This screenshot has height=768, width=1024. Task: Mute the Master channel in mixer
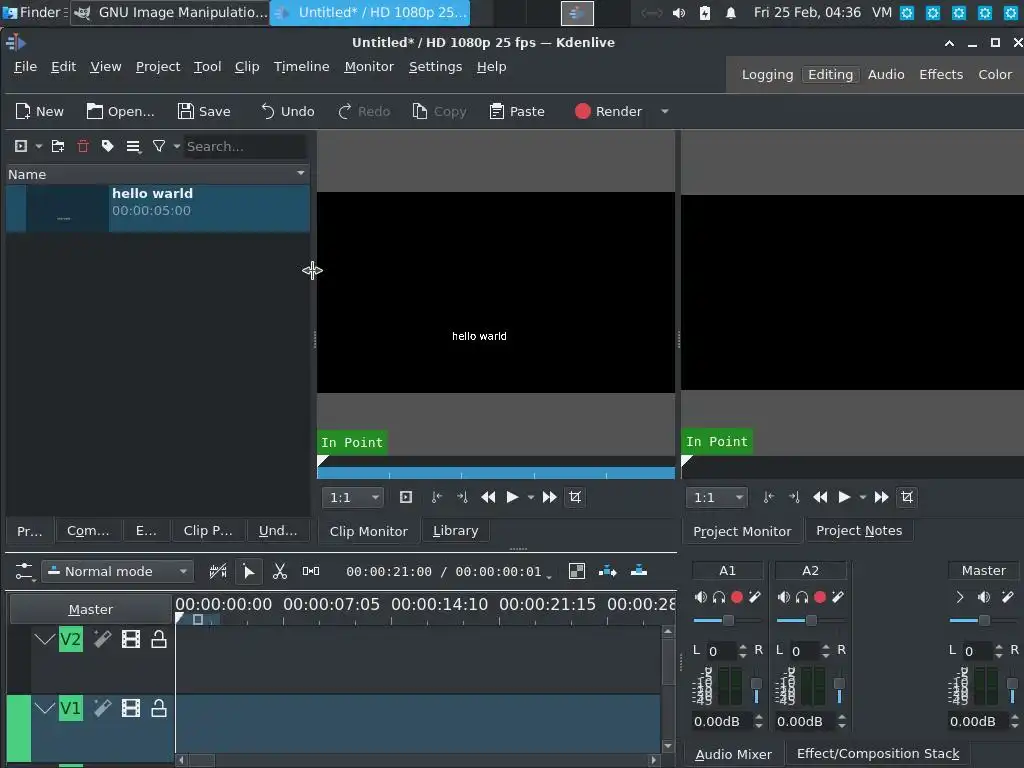[x=984, y=597]
